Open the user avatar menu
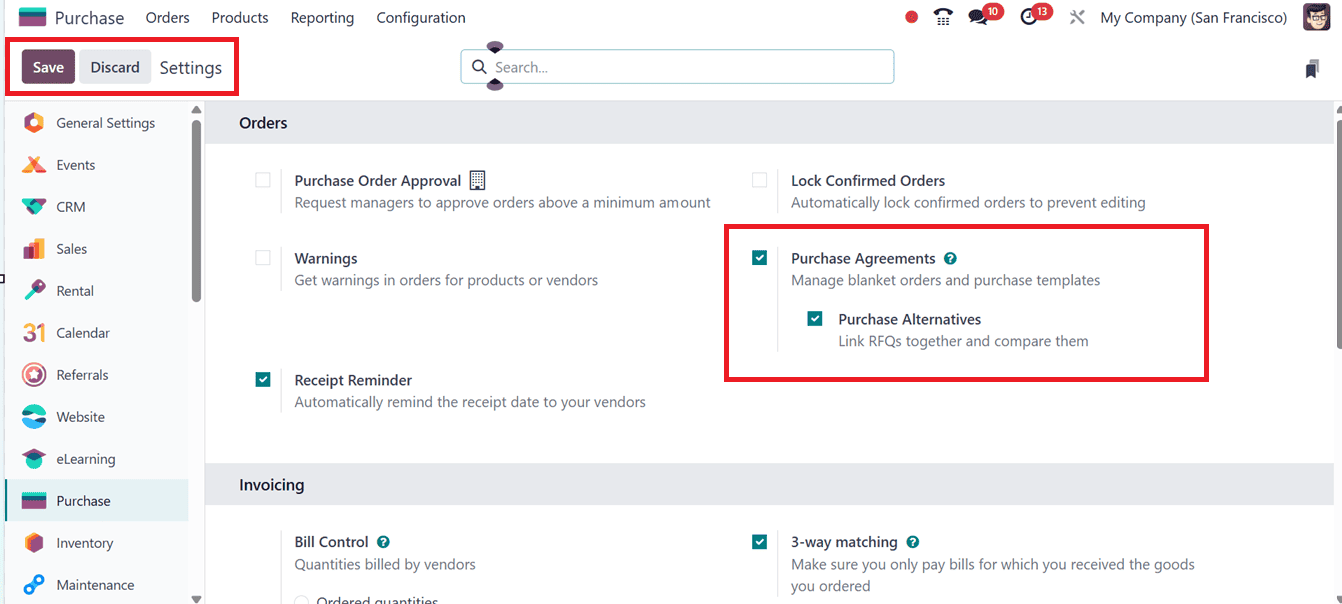Screen dimensions: 1342x604 click(x=1316, y=17)
